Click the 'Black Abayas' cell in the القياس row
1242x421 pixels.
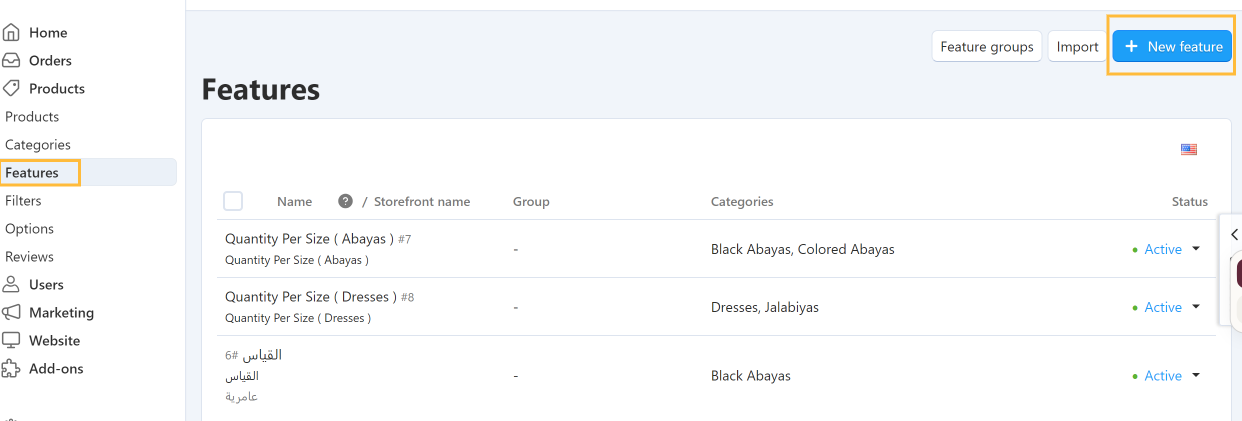751,376
